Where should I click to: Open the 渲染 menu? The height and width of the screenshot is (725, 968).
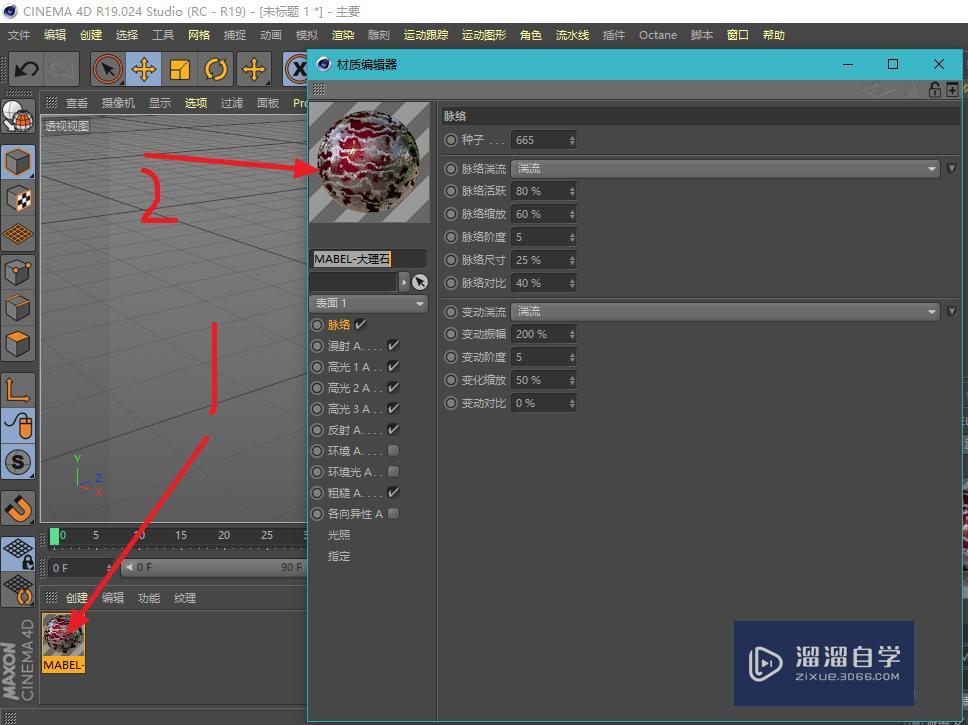(x=343, y=35)
